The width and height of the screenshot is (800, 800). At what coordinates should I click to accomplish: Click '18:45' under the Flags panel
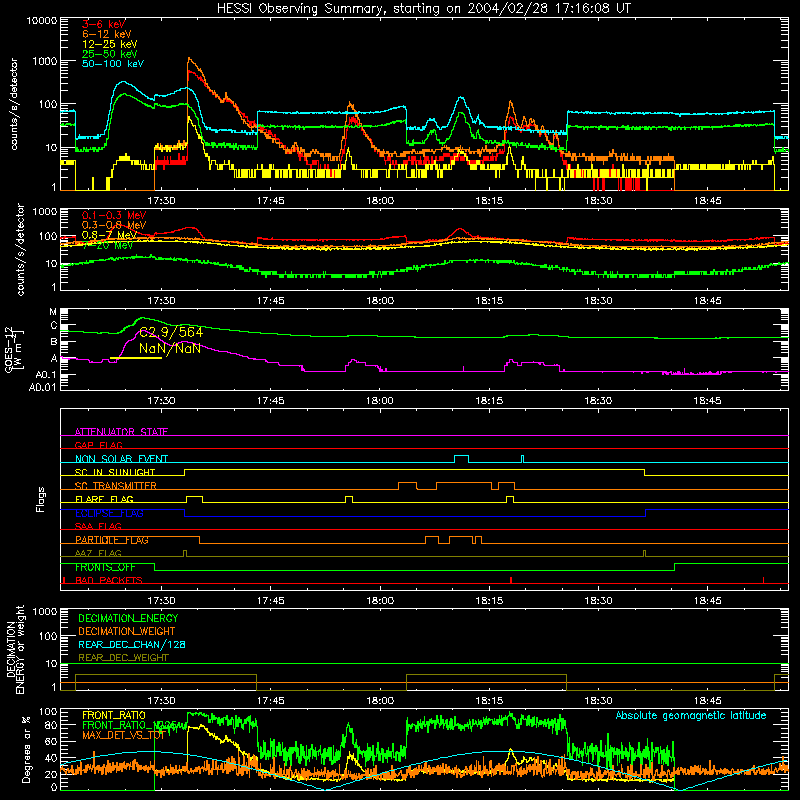coord(707,601)
